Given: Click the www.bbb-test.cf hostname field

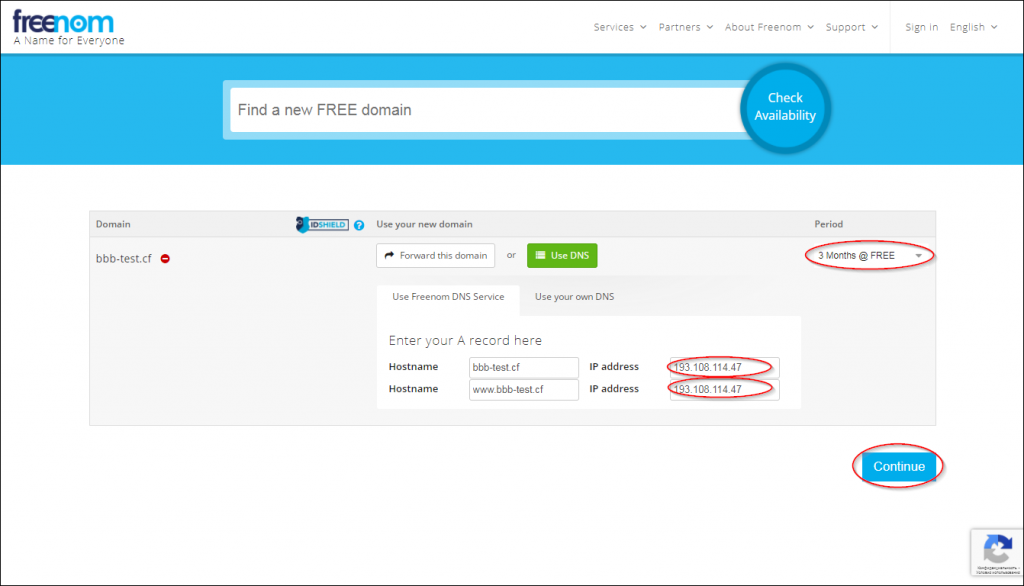Looking at the screenshot, I should (x=524, y=389).
